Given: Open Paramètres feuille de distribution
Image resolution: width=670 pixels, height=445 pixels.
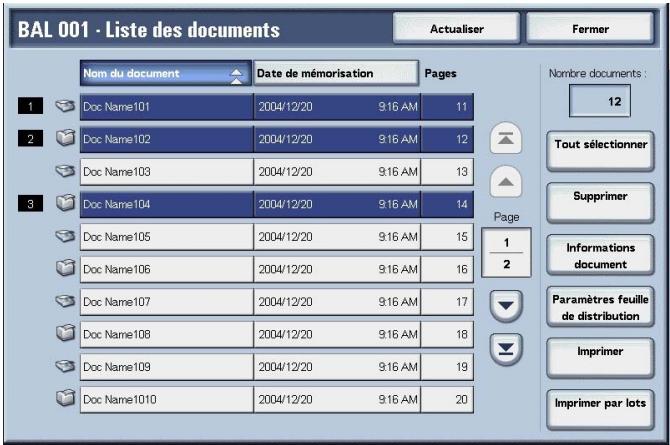Looking at the screenshot, I should pos(600,306).
